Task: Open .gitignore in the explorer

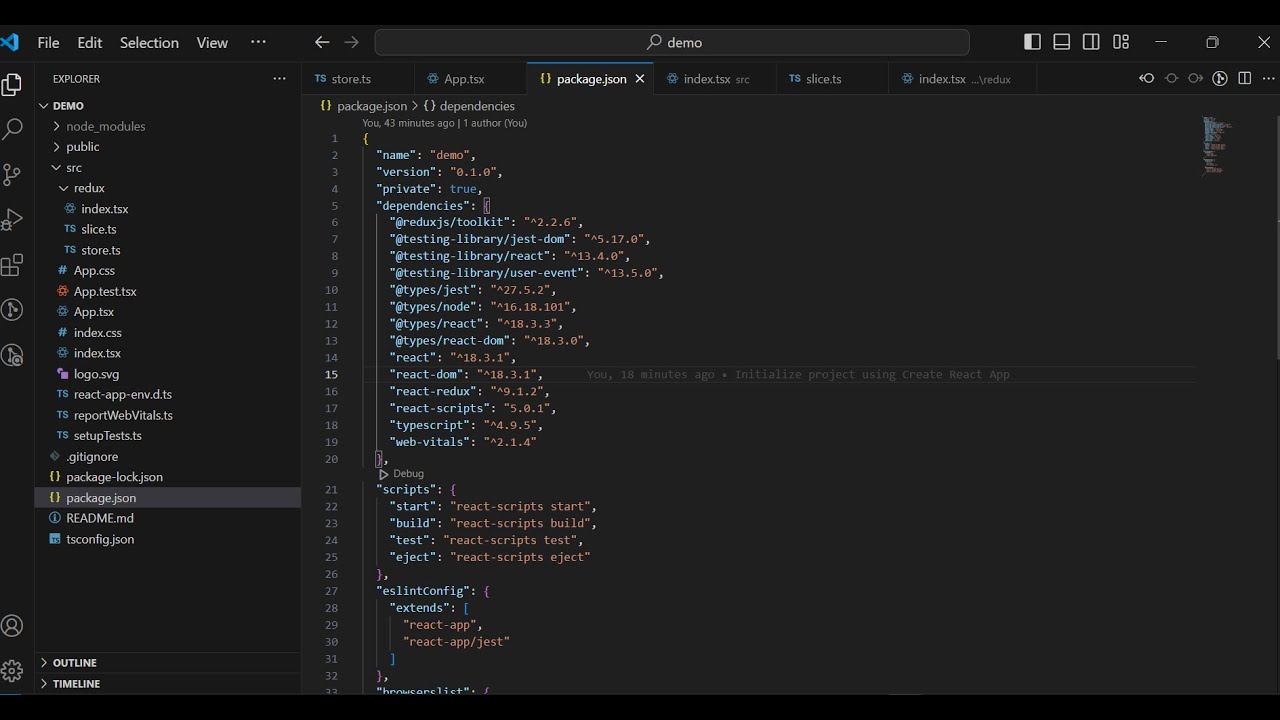Action: tap(168, 456)
